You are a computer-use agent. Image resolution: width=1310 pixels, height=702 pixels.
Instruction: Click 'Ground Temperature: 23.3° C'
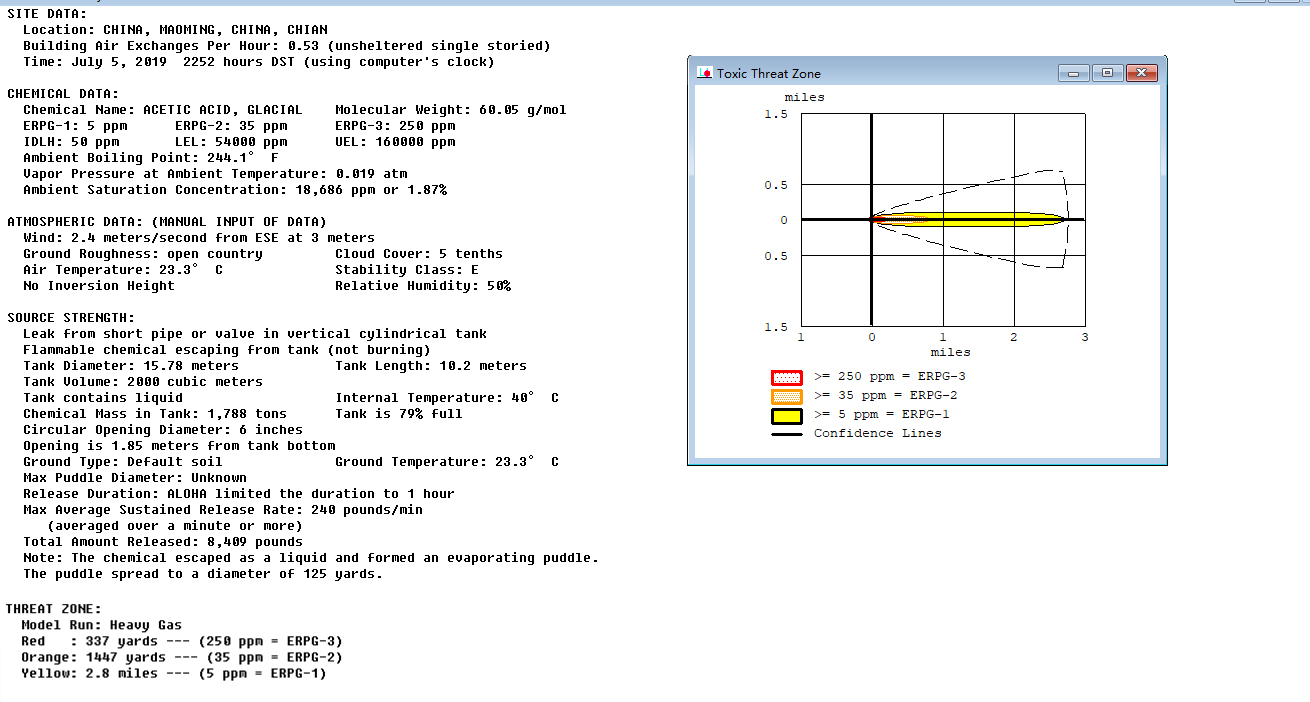[447, 462]
